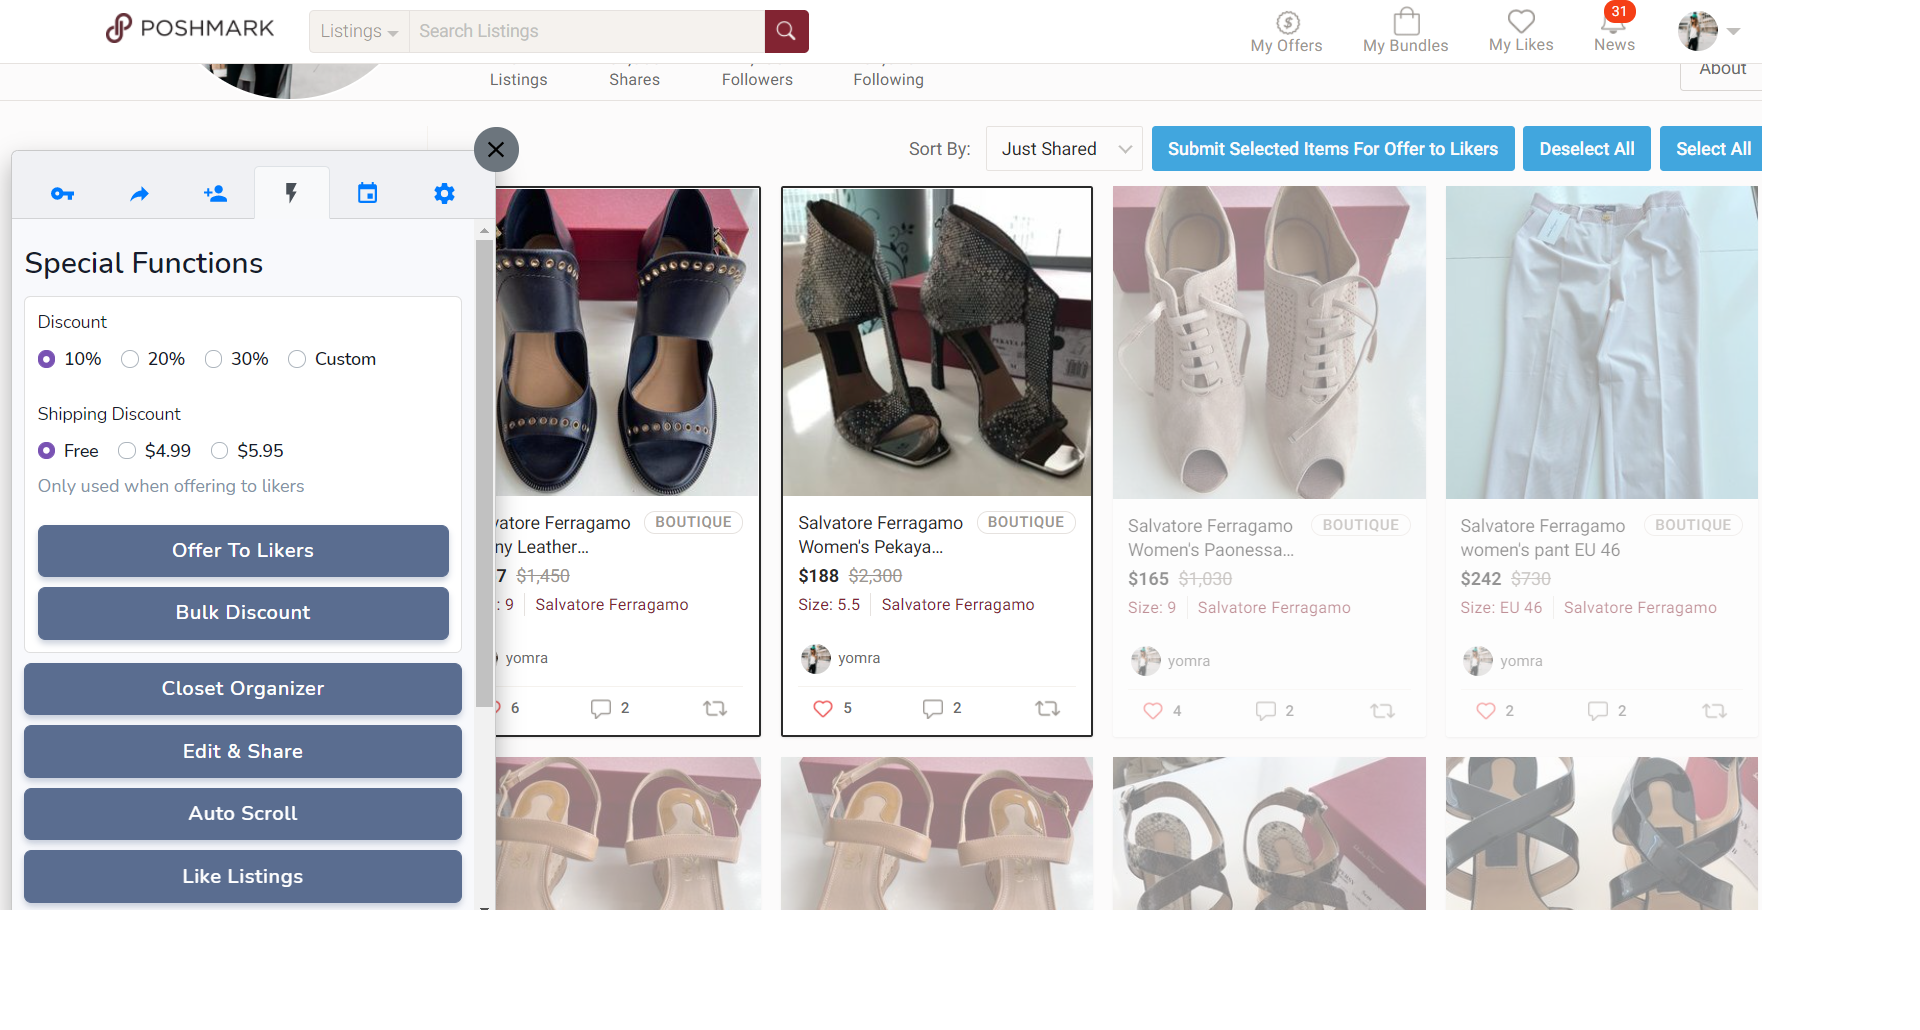Like the Women's Pekaya listing heart
1920x1030 pixels.
pos(823,709)
